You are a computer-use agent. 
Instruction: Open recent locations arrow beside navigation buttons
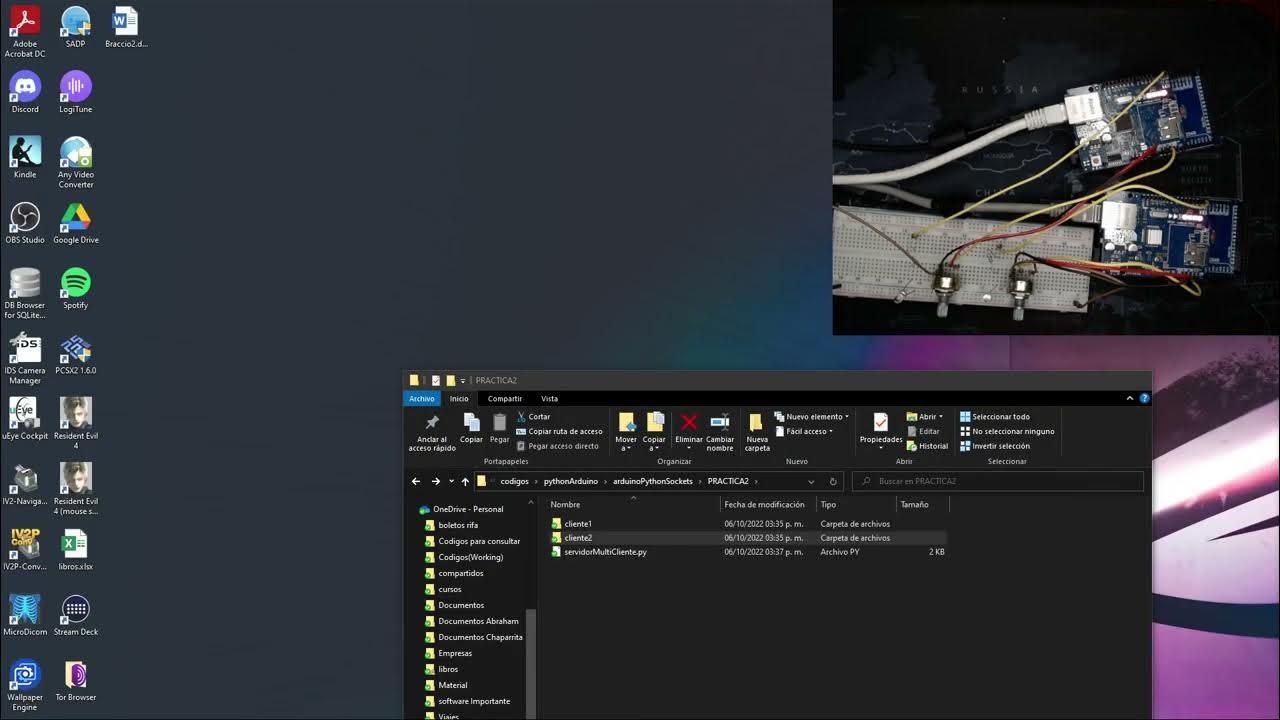pyautogui.click(x=451, y=481)
